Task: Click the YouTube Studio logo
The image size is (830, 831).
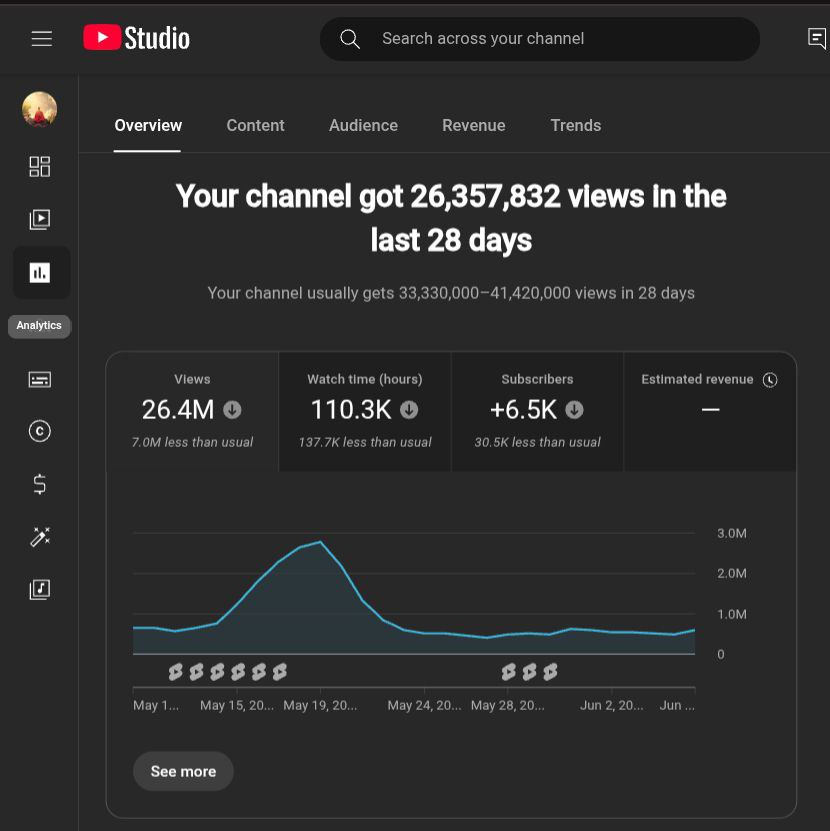Action: [136, 39]
